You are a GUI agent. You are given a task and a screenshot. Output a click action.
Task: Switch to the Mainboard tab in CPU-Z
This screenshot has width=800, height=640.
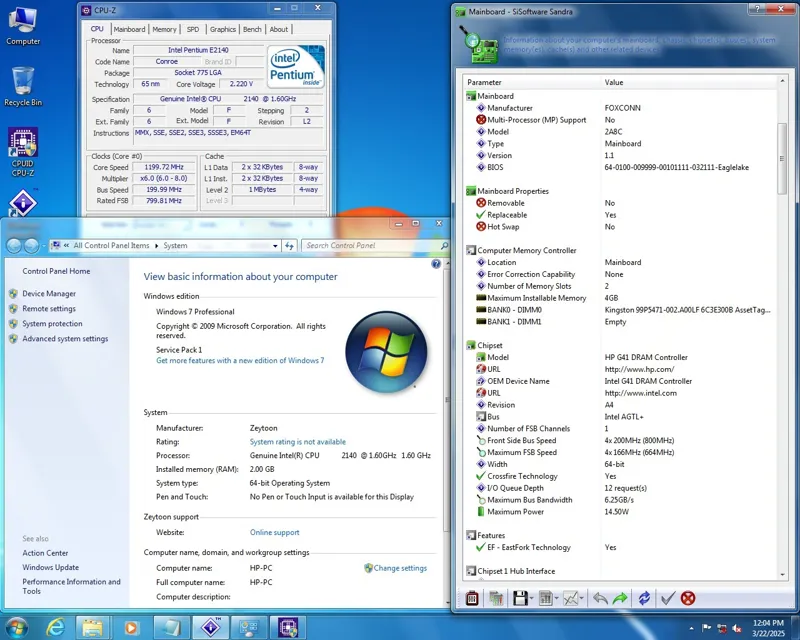pyautogui.click(x=129, y=29)
